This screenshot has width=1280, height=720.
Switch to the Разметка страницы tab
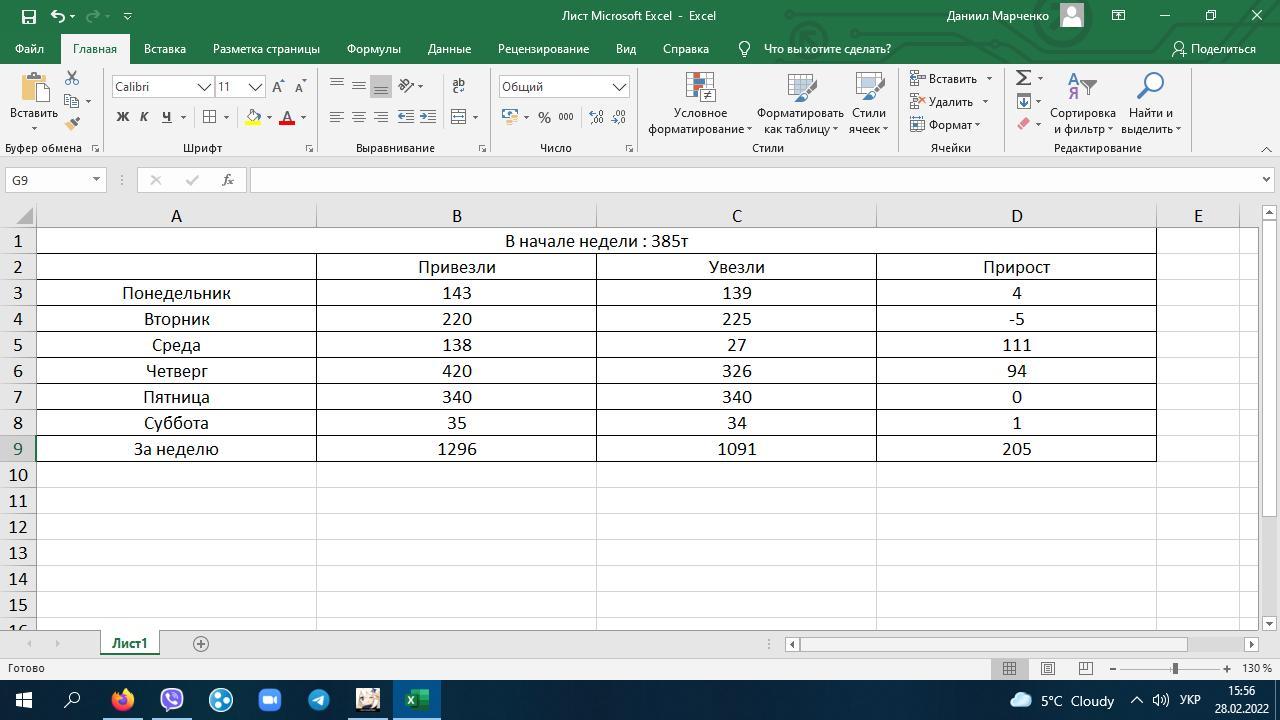coord(266,48)
